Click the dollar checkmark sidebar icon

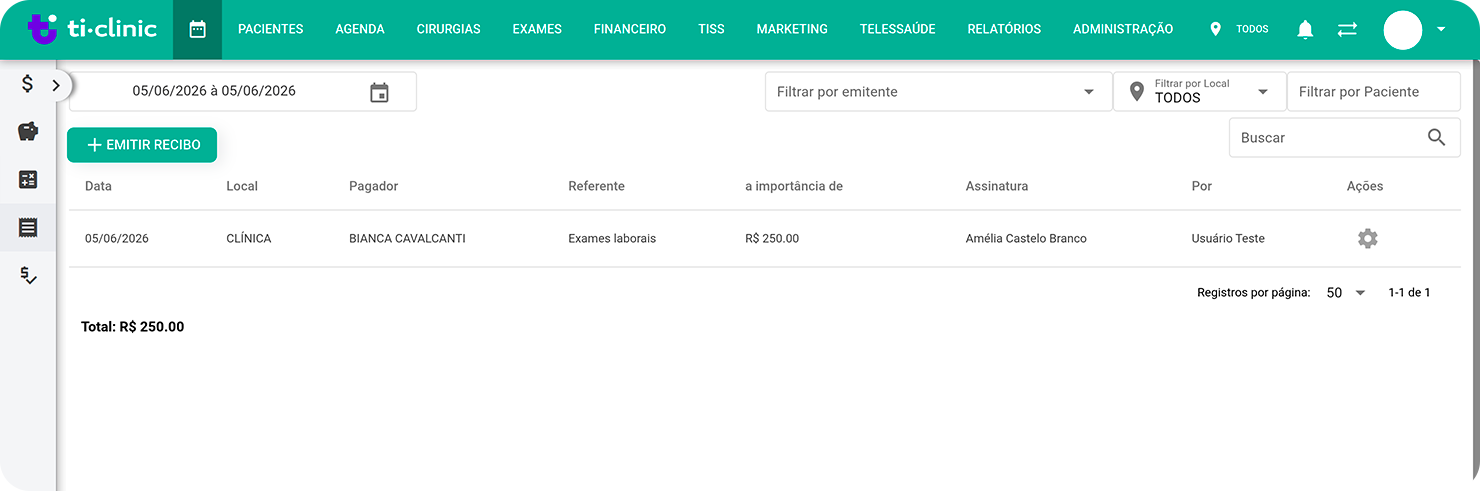click(x=28, y=275)
